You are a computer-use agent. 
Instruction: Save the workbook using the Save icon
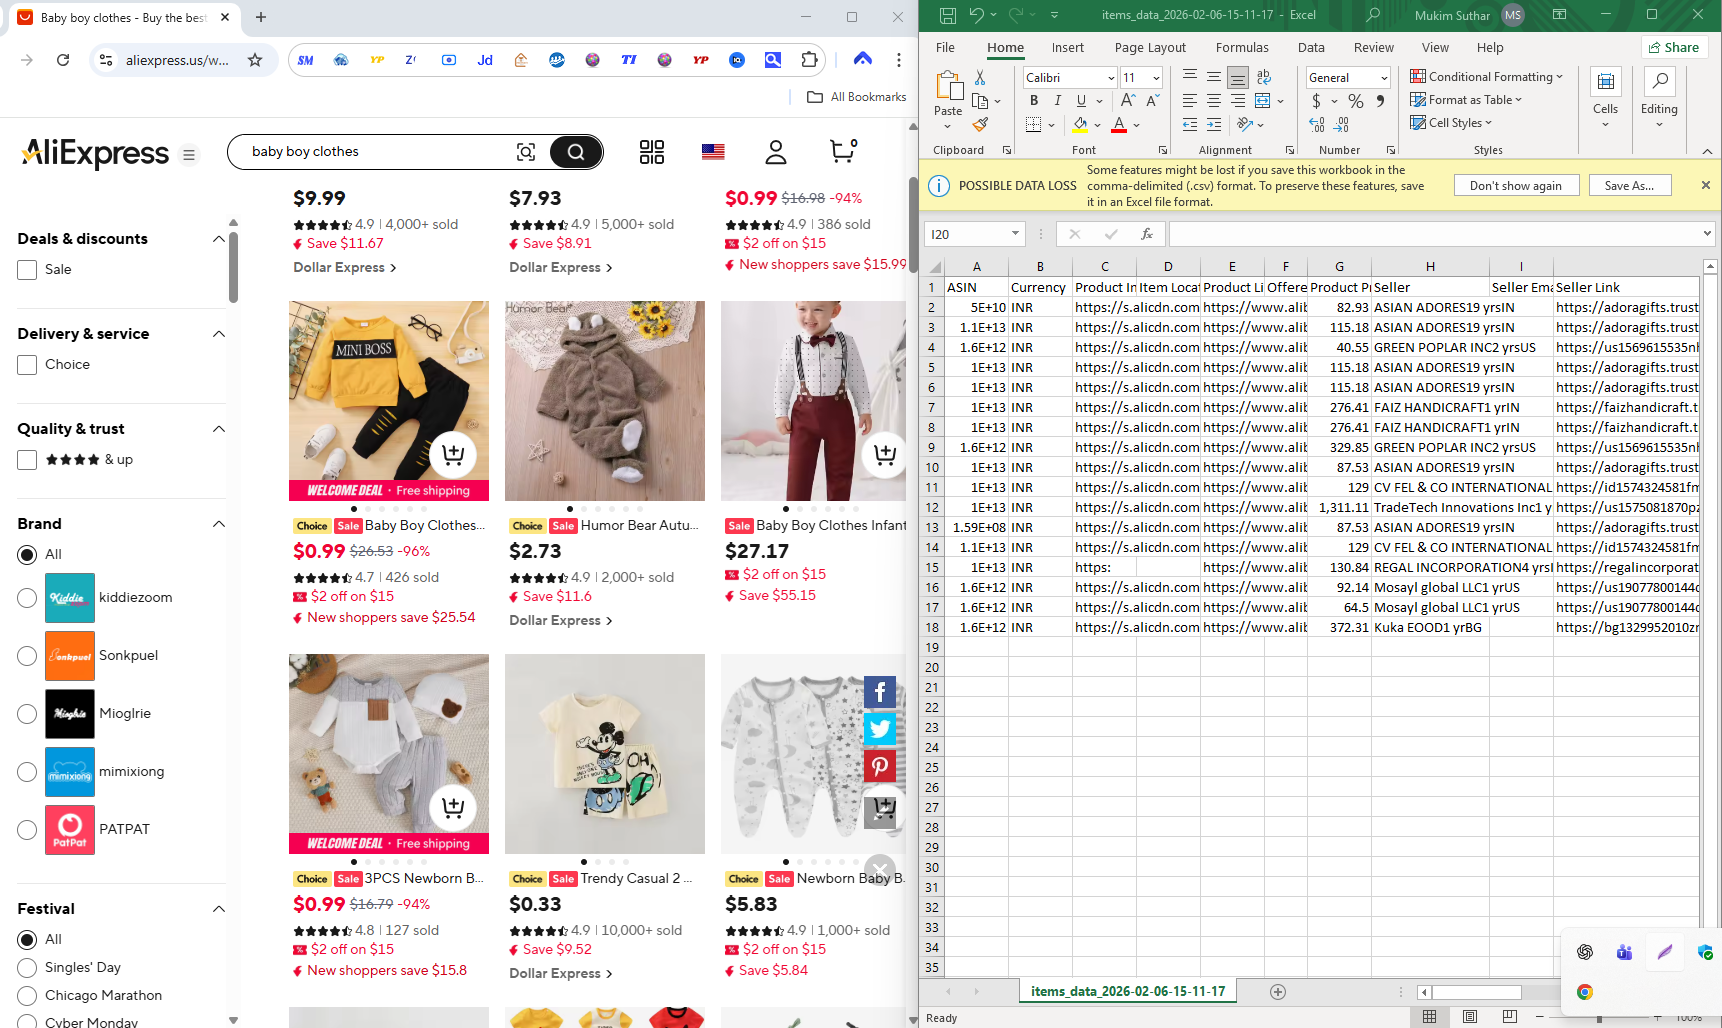[x=947, y=14]
